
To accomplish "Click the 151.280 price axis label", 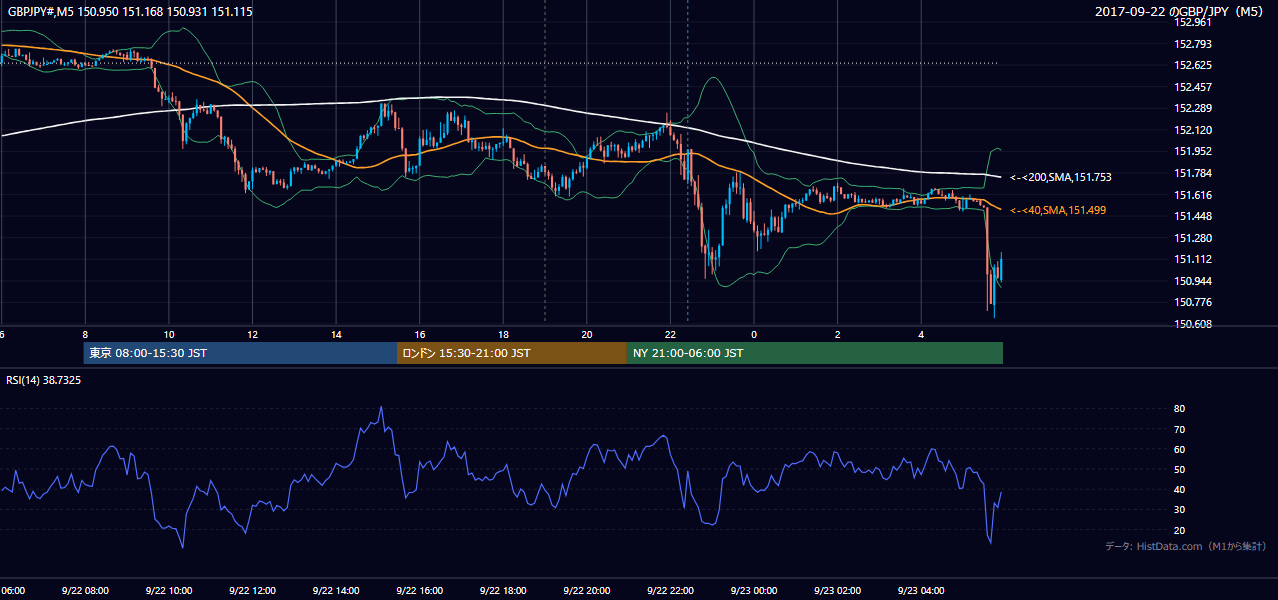I will (1193, 238).
